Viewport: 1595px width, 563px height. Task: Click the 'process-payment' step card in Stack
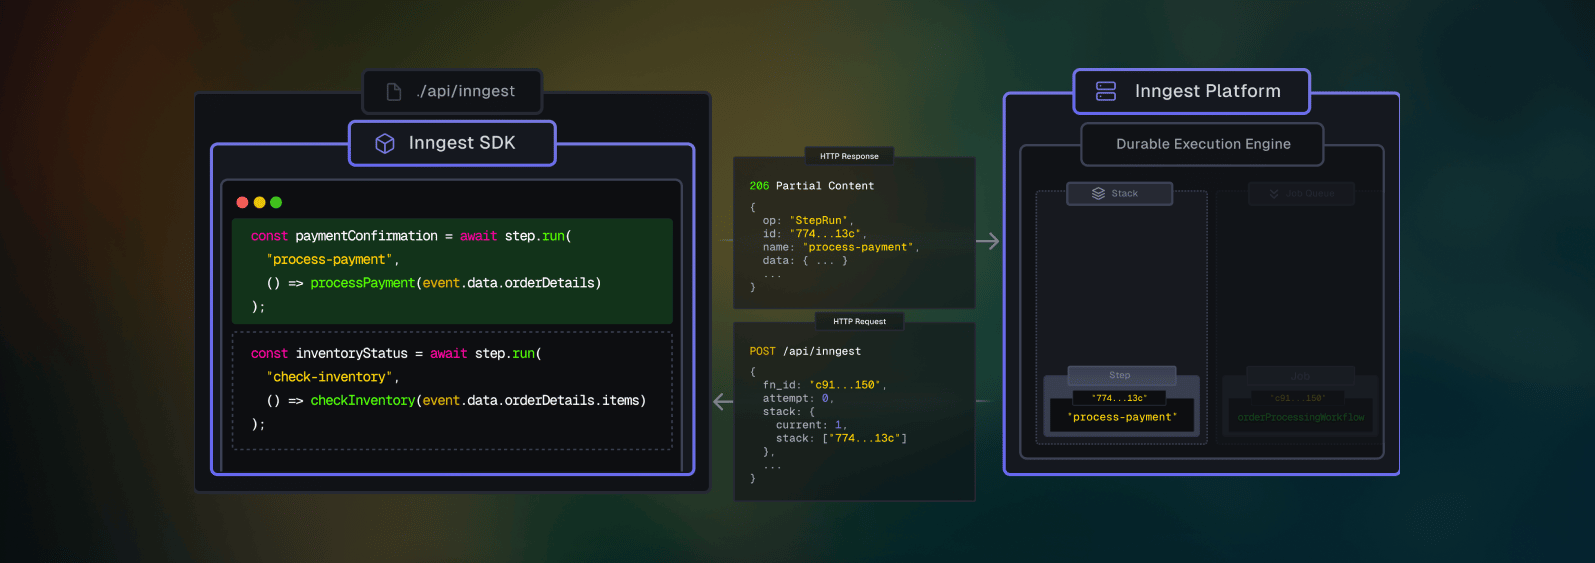point(1122,417)
